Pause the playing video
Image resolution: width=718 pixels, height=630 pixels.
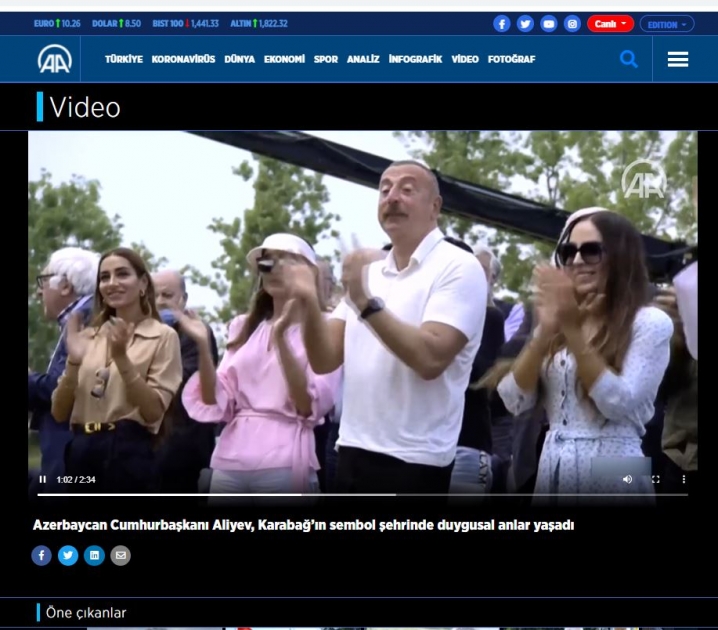[43, 479]
